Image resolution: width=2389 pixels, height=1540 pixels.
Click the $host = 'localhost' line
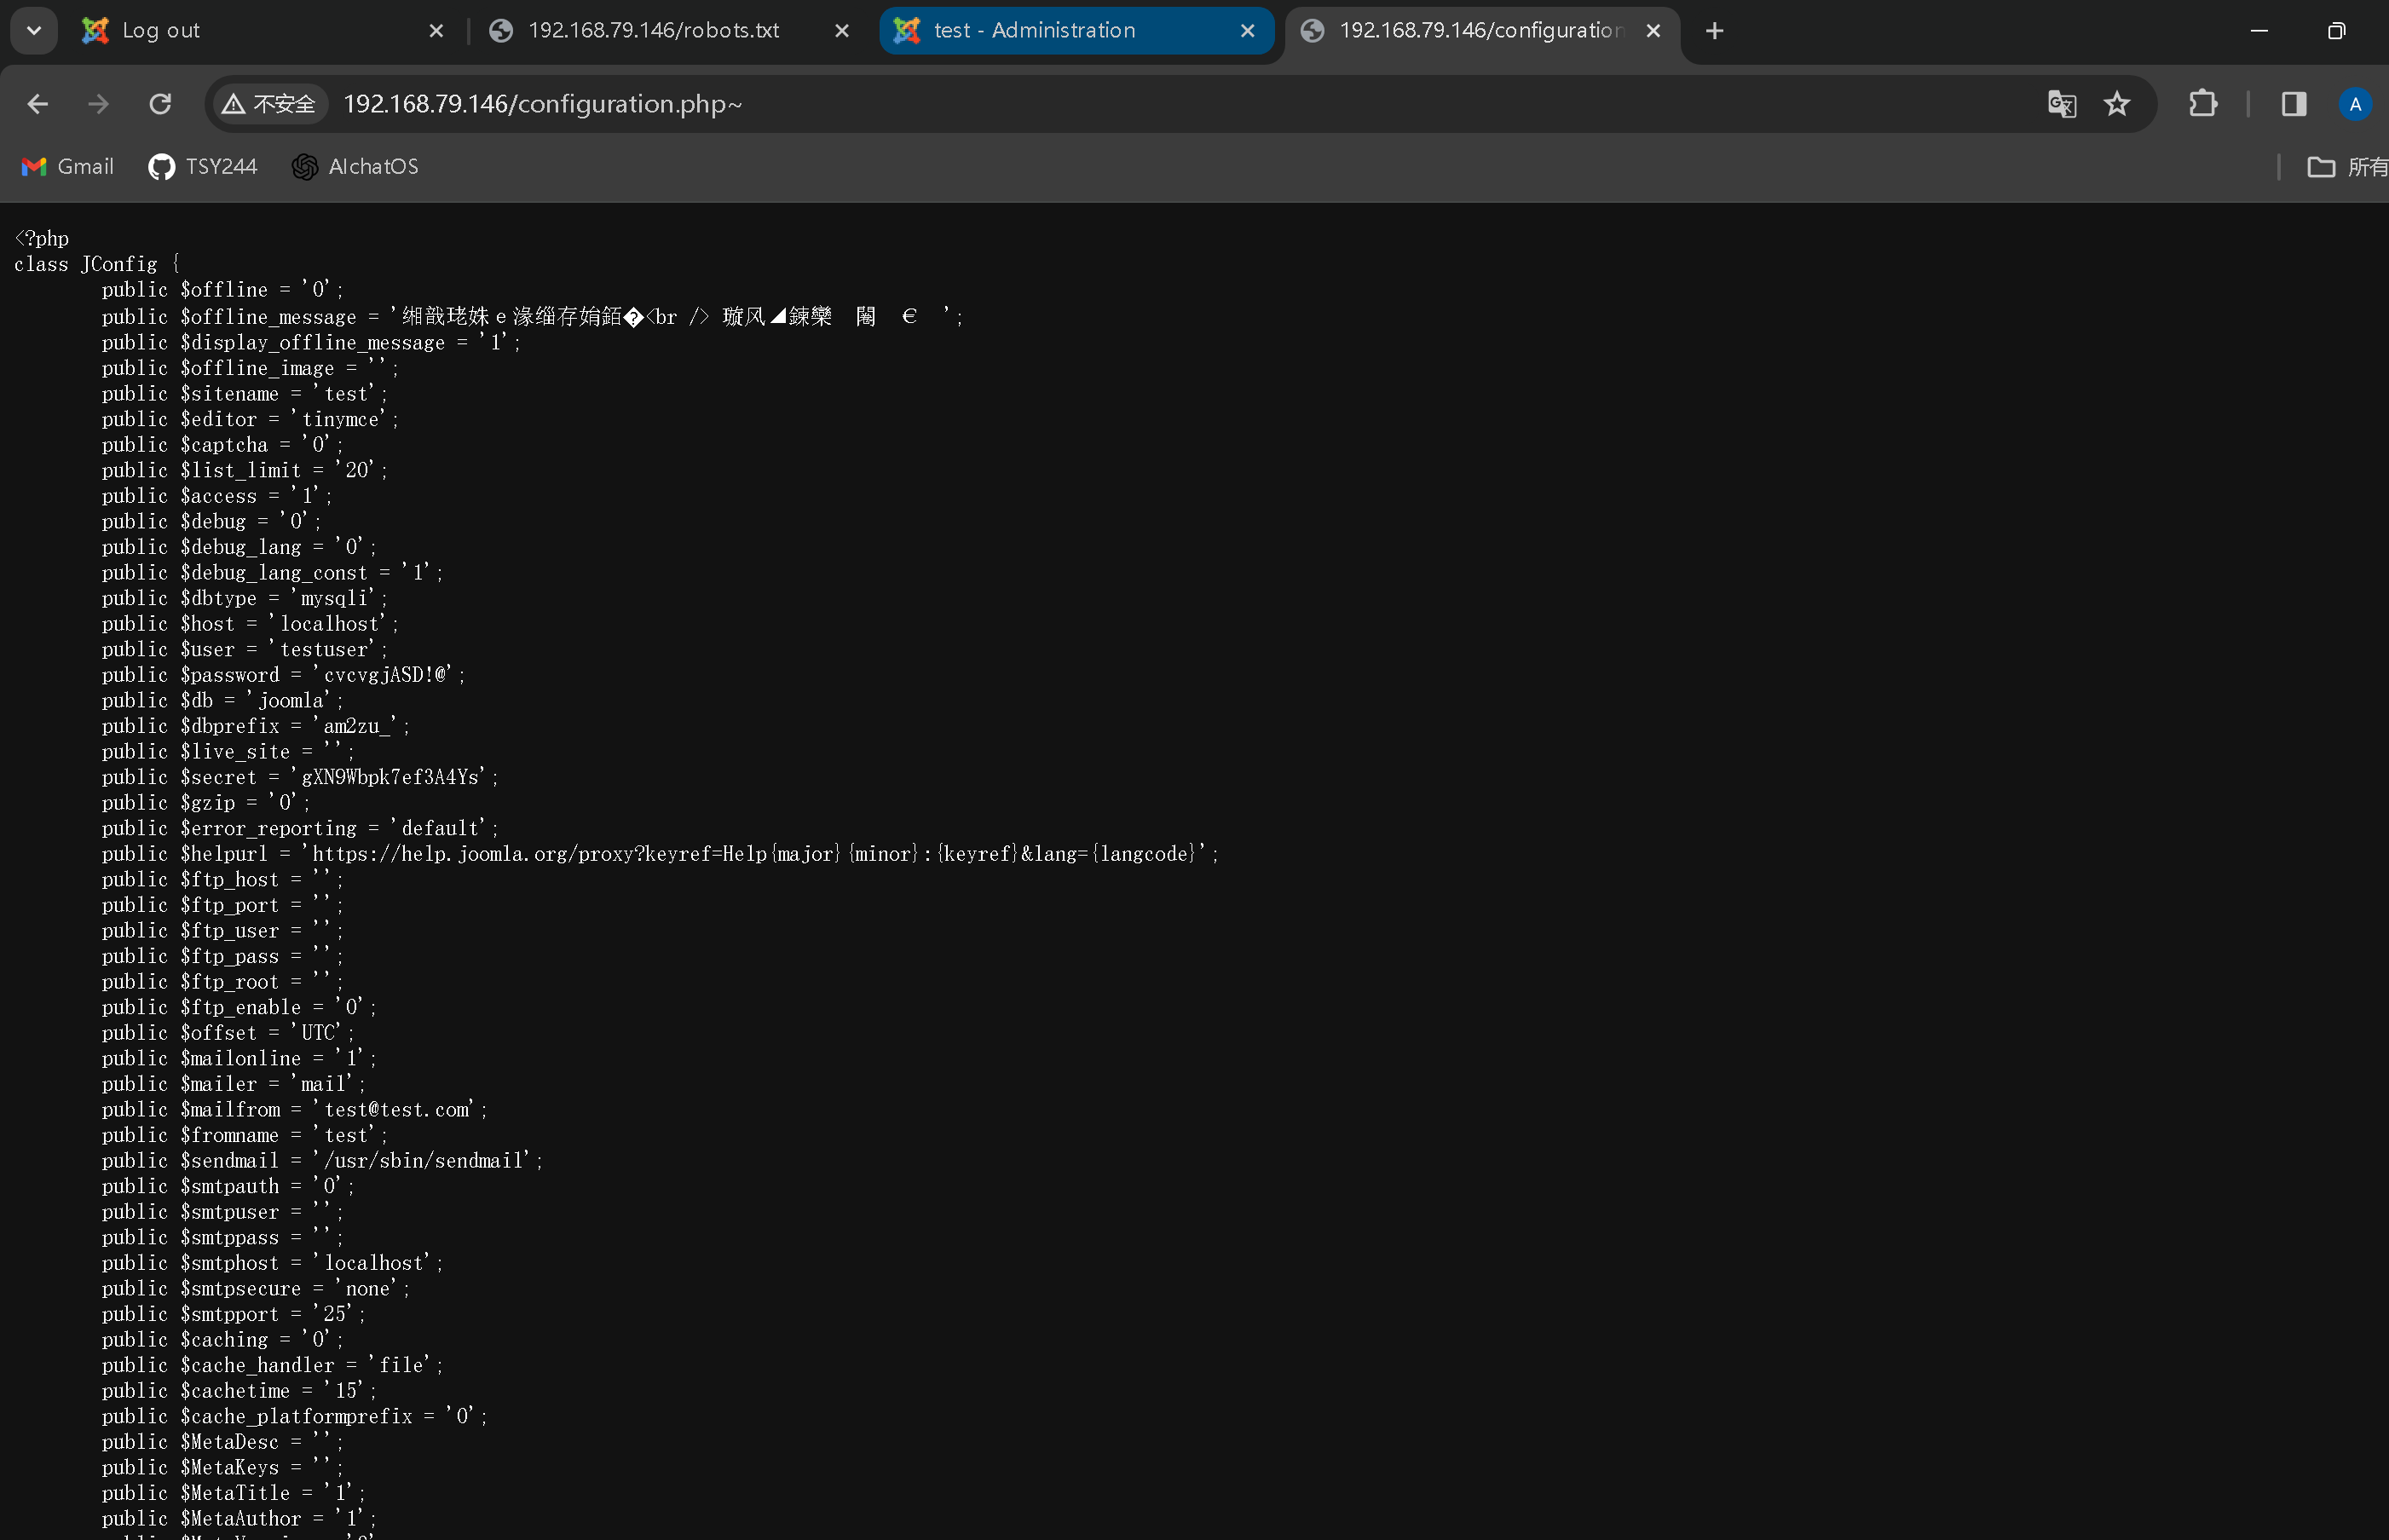coord(250,624)
